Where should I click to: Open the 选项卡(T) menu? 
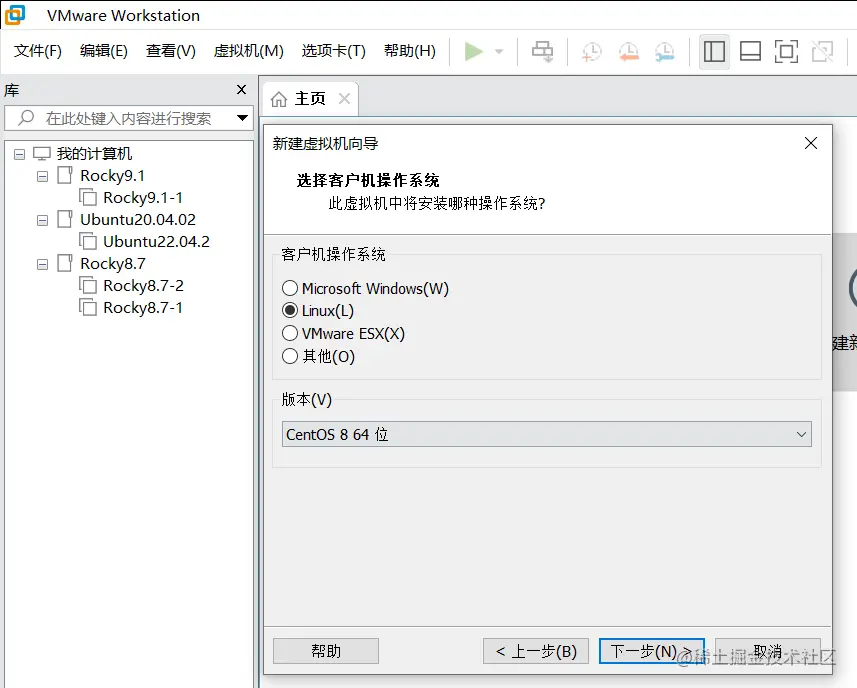pos(333,51)
